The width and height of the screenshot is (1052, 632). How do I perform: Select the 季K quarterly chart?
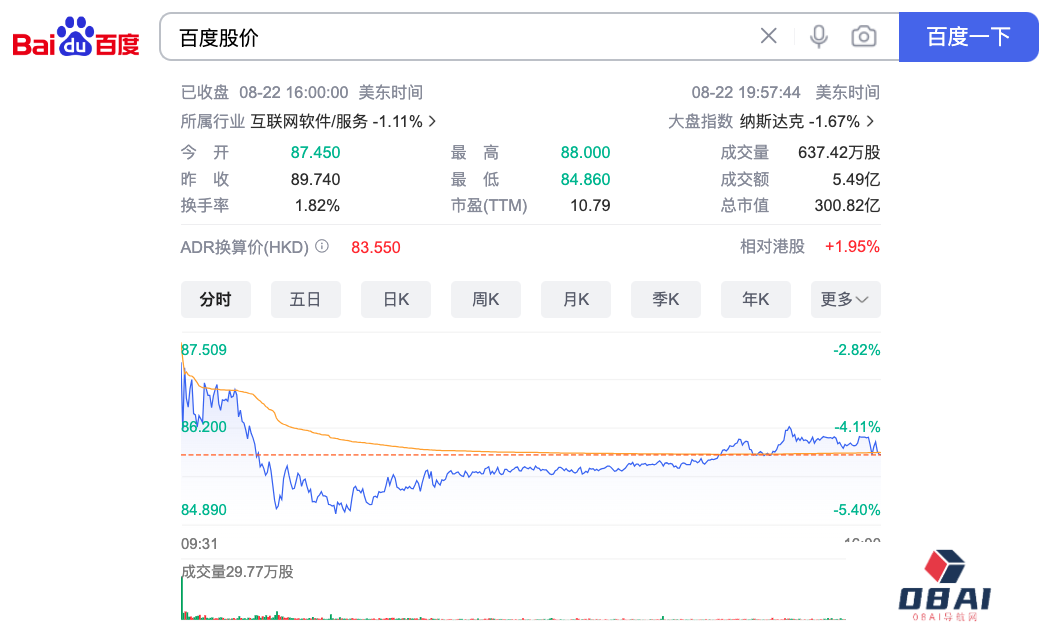(665, 299)
